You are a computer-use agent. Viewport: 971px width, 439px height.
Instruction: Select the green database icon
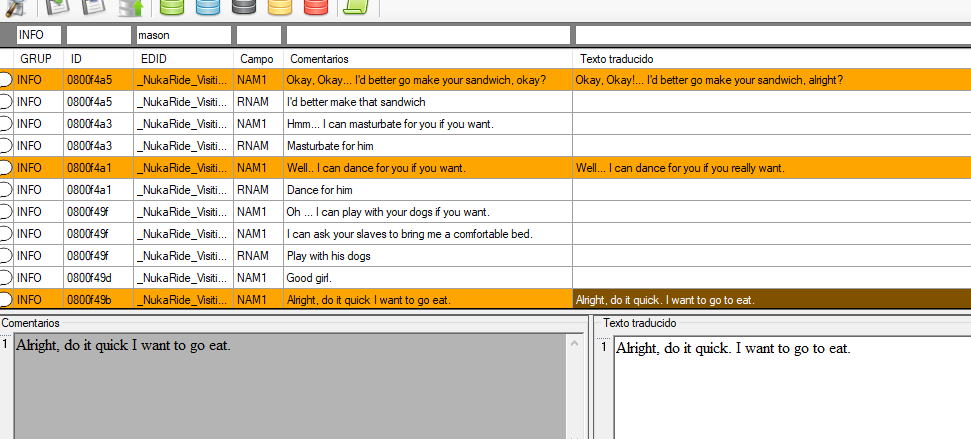[172, 7]
